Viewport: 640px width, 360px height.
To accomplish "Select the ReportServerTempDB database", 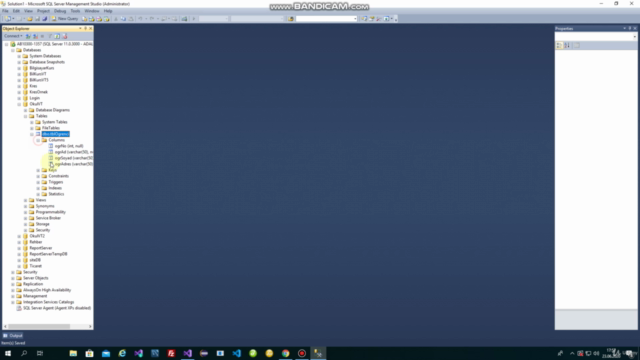I will (x=48, y=254).
